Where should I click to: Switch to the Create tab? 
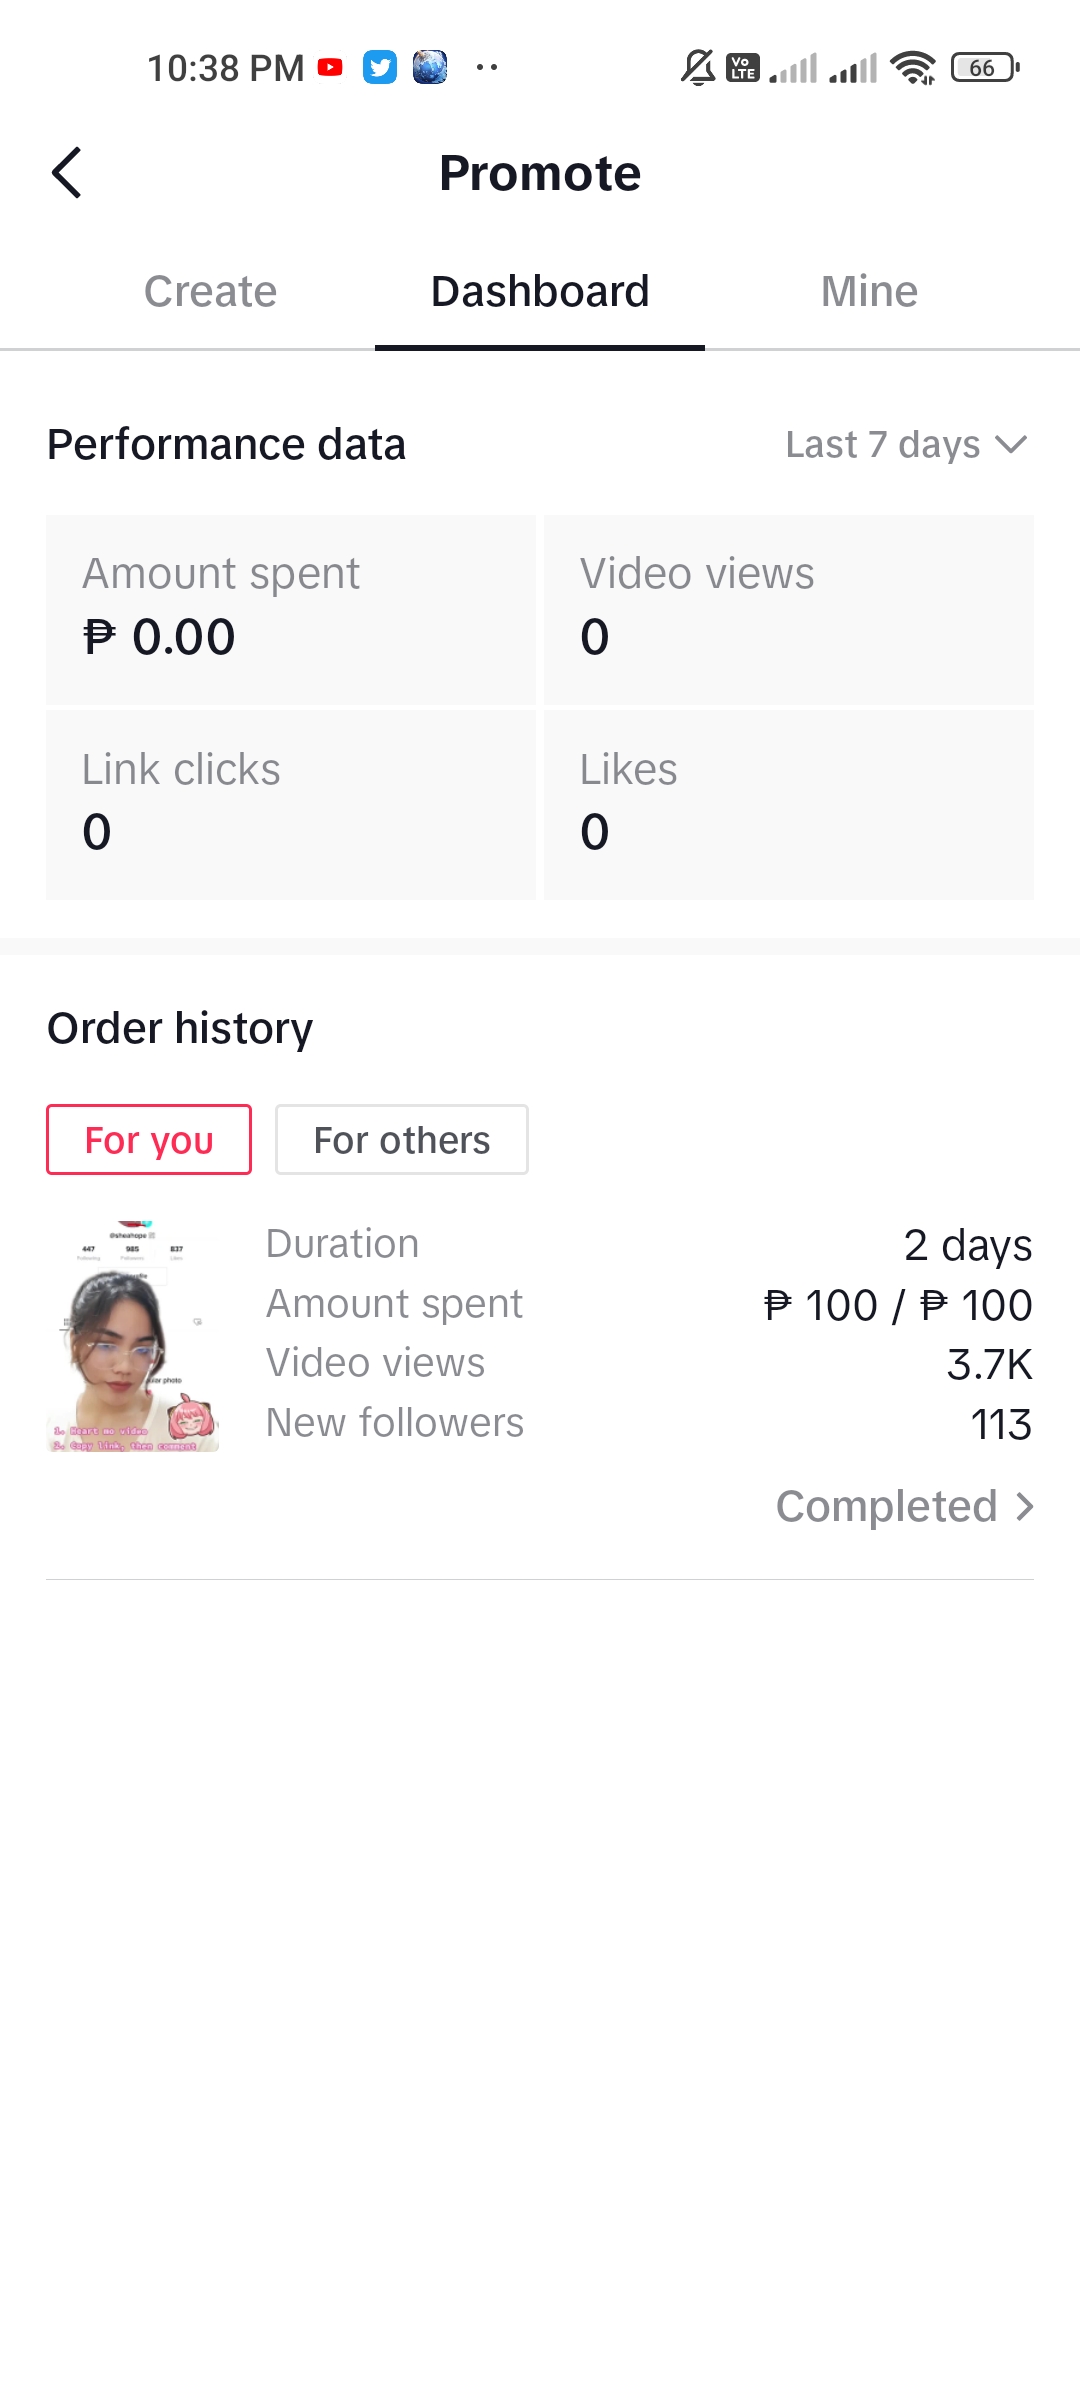(x=210, y=292)
